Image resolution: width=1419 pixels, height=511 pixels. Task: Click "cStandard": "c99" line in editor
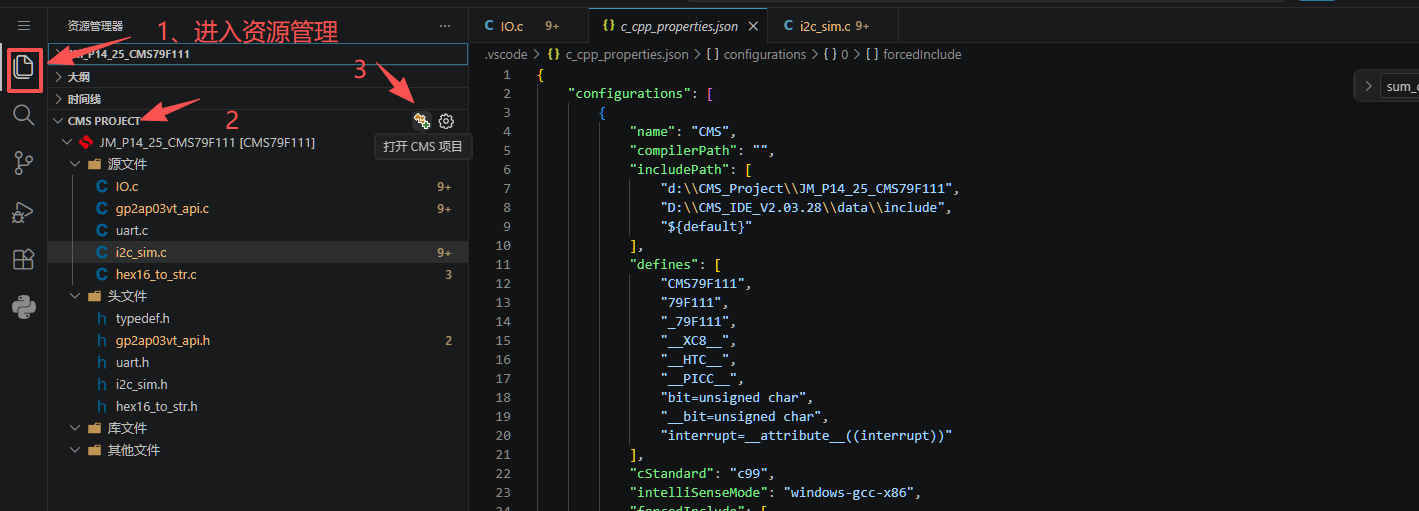pyautogui.click(x=702, y=473)
